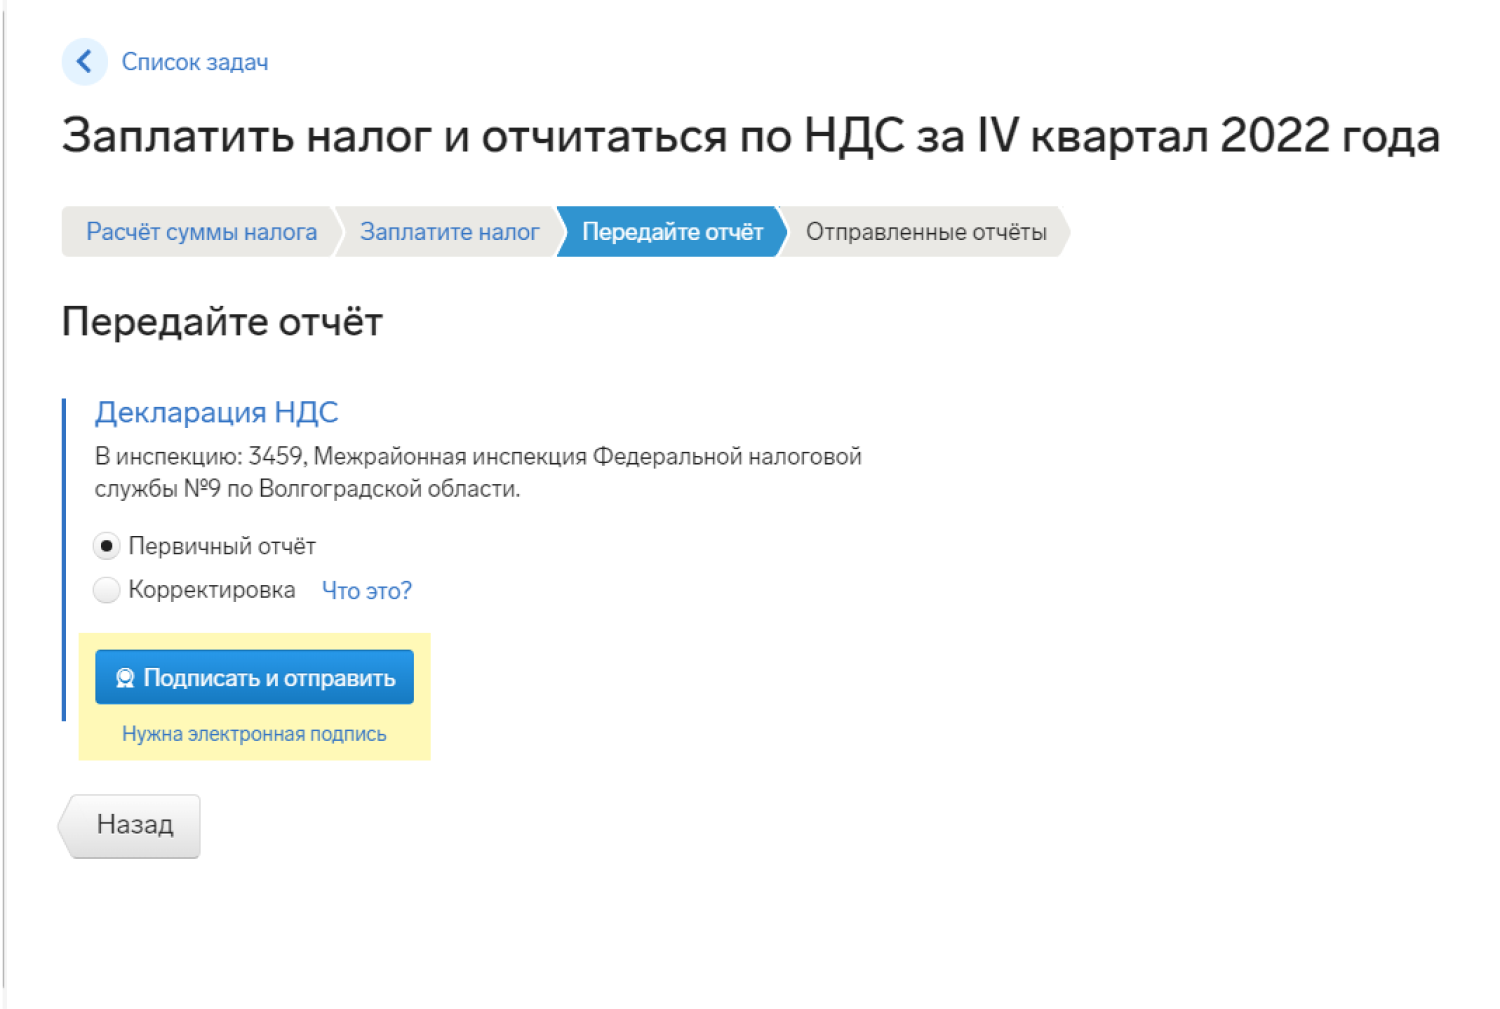Choose the Корректировка radio option
Image resolution: width=1500 pixels, height=1009 pixels.
(x=106, y=590)
